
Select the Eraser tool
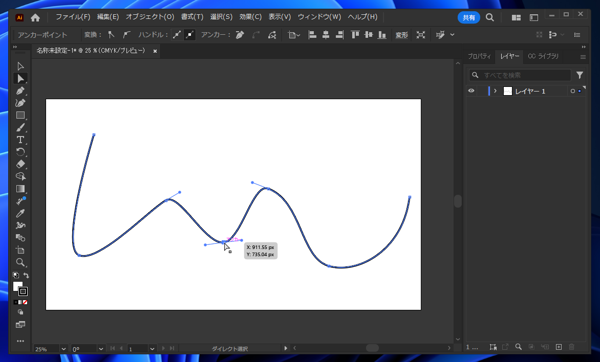(20, 164)
